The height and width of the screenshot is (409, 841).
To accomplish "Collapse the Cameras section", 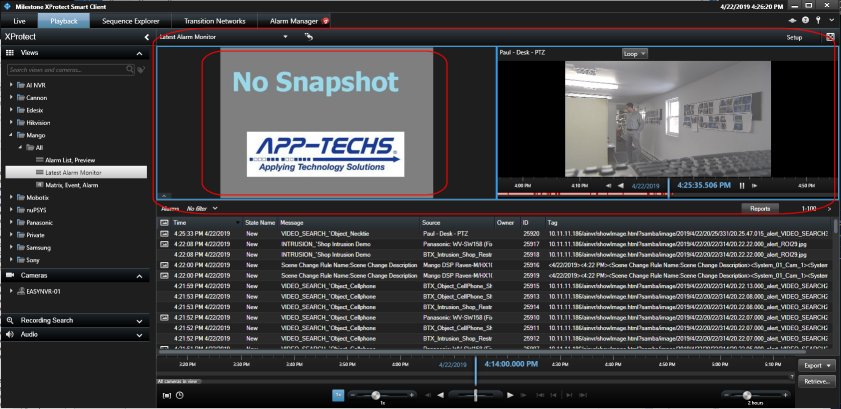I will [x=139, y=276].
